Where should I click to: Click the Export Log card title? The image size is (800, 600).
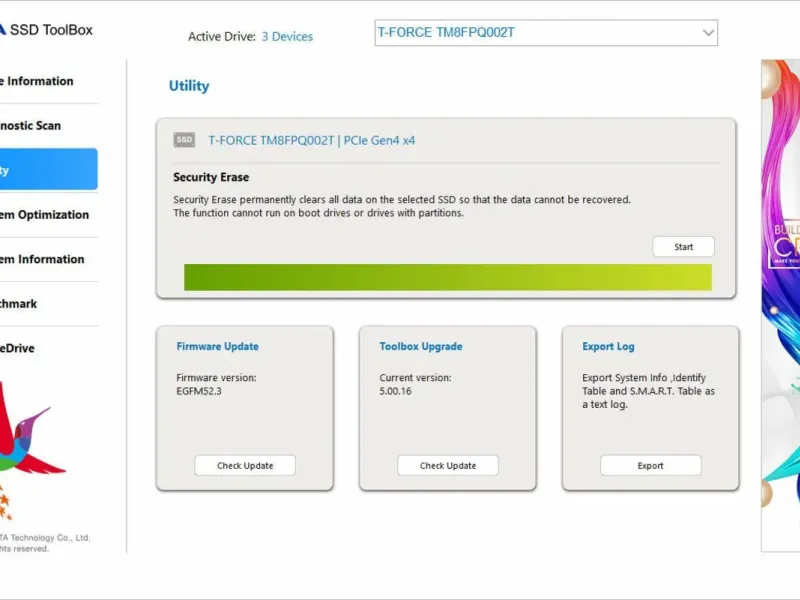608,346
